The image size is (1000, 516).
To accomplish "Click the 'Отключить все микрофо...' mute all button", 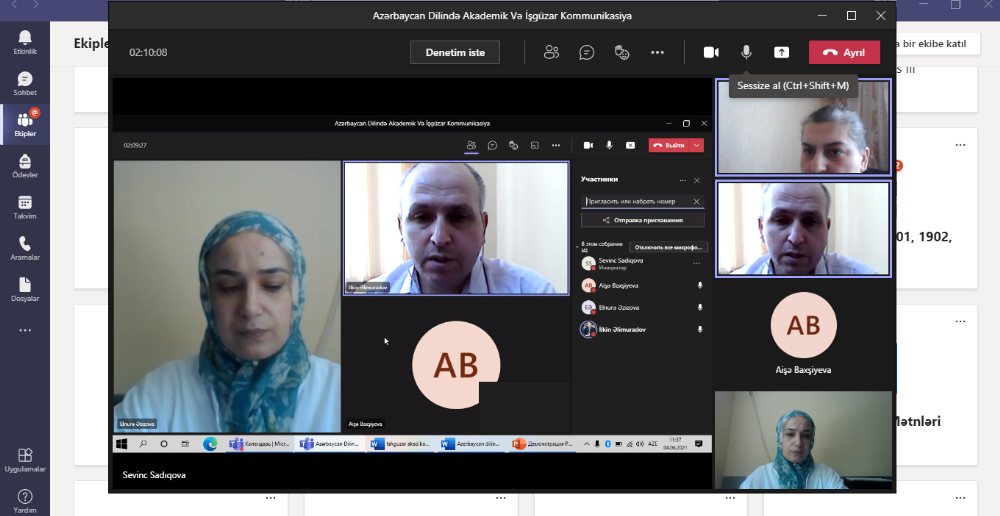I will tap(668, 247).
